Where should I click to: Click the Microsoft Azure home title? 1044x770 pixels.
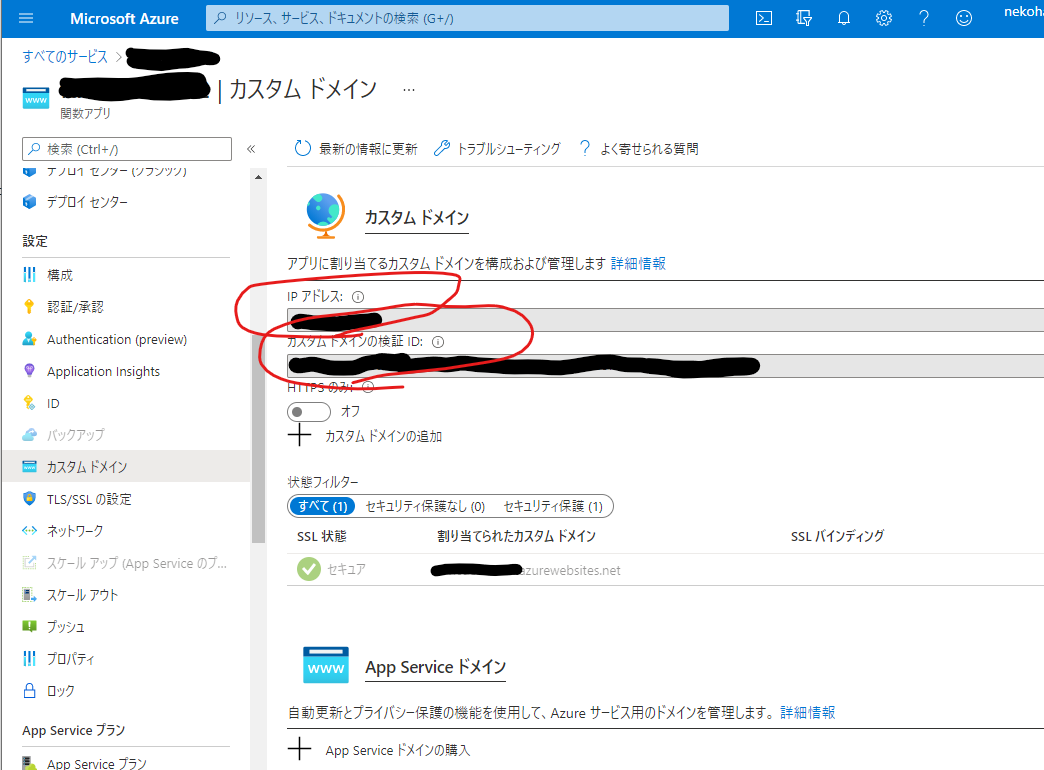click(x=124, y=19)
